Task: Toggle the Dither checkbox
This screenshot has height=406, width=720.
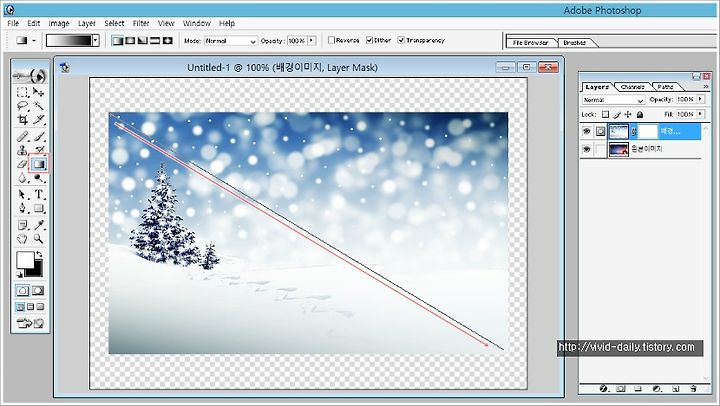Action: [369, 40]
